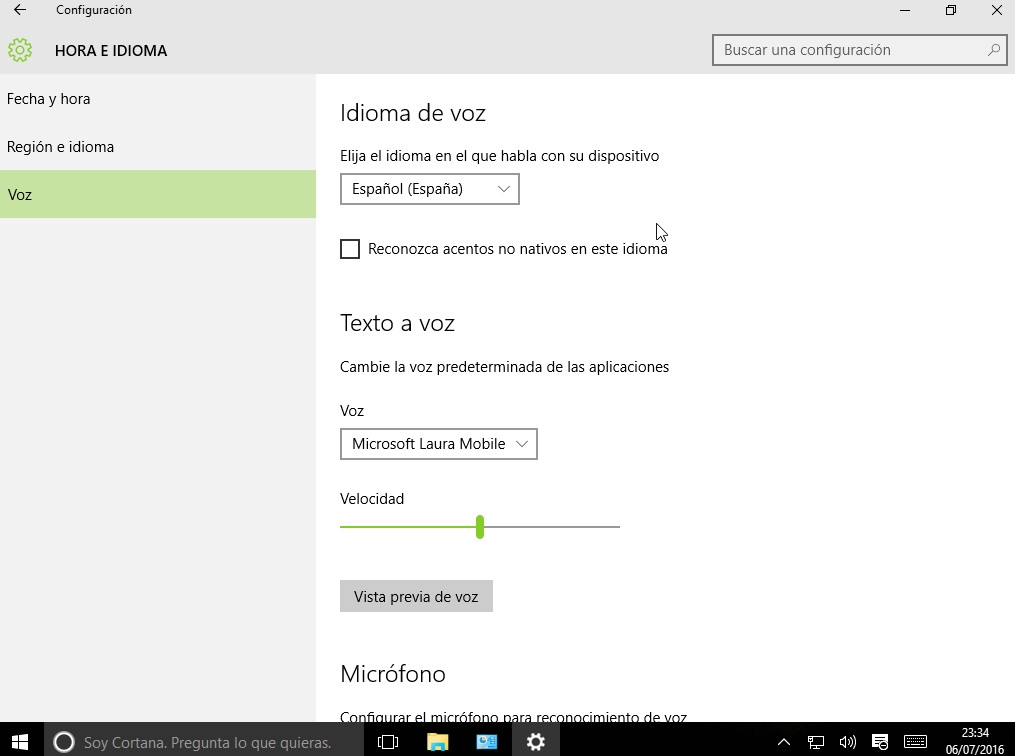Go to the Fecha y hora section
The height and width of the screenshot is (756, 1015).
48,99
